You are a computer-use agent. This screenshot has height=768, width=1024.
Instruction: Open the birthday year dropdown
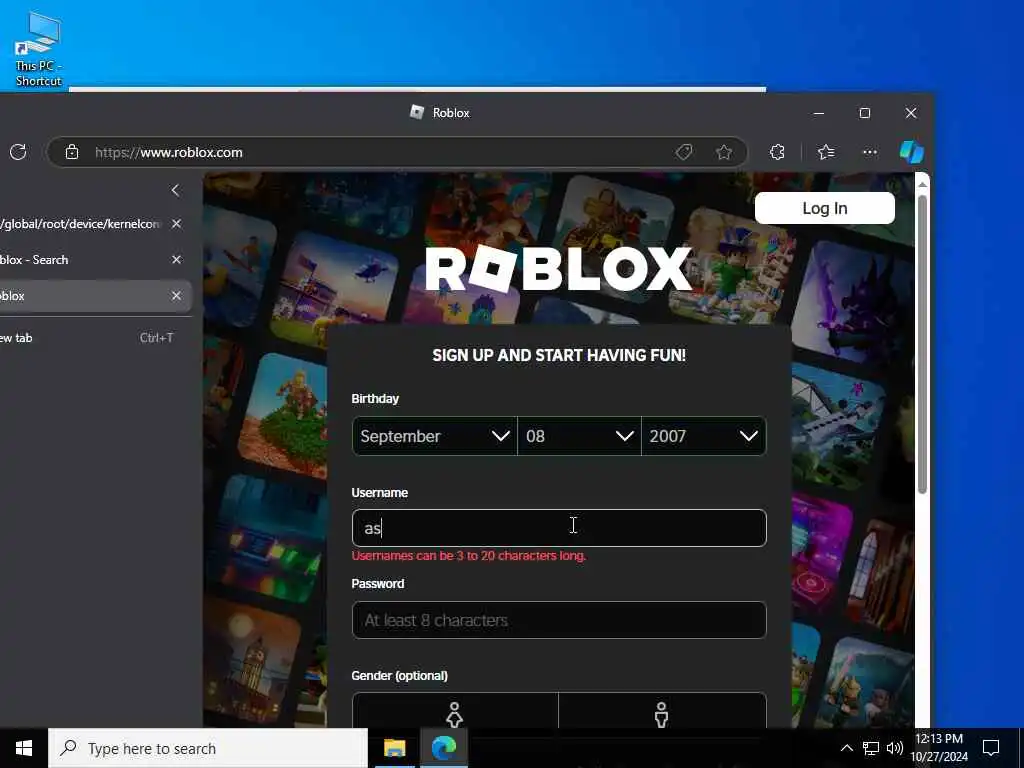[x=703, y=436]
